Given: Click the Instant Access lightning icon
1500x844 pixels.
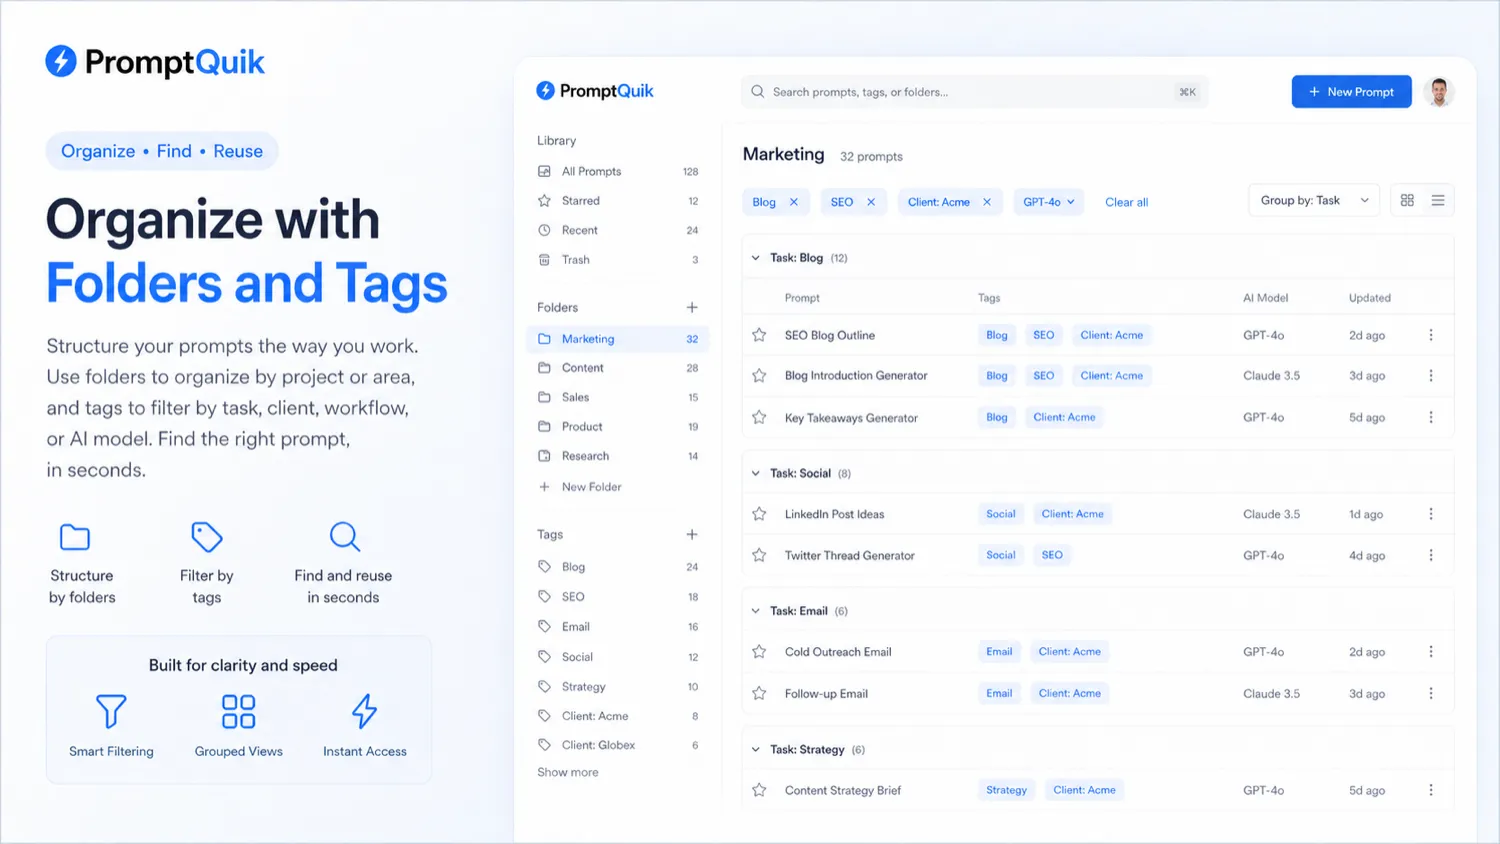Looking at the screenshot, I should pyautogui.click(x=364, y=711).
